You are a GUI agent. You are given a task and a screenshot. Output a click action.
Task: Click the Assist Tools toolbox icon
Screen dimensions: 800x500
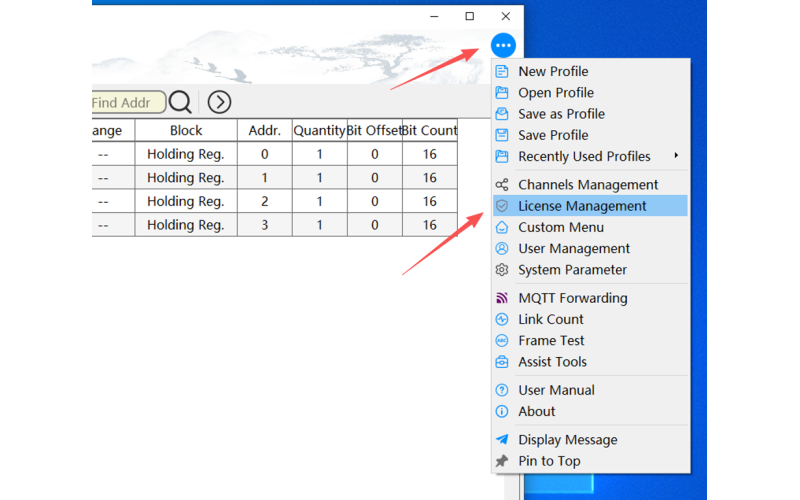502,362
